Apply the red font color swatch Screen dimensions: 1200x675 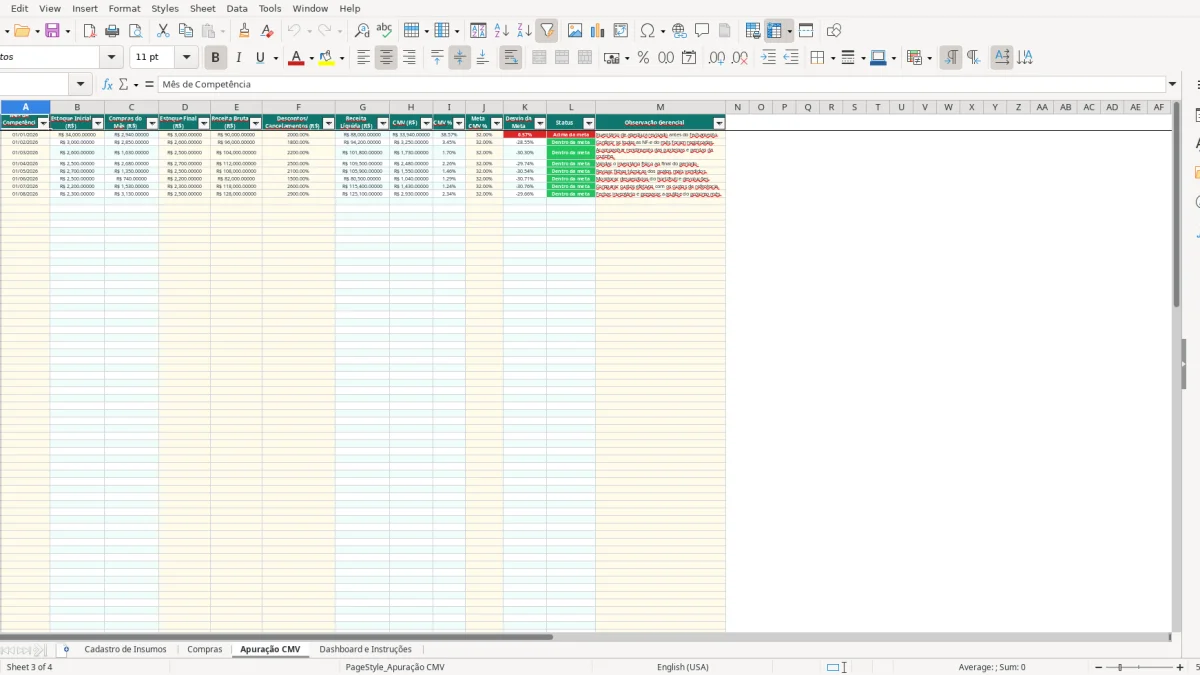pos(295,58)
